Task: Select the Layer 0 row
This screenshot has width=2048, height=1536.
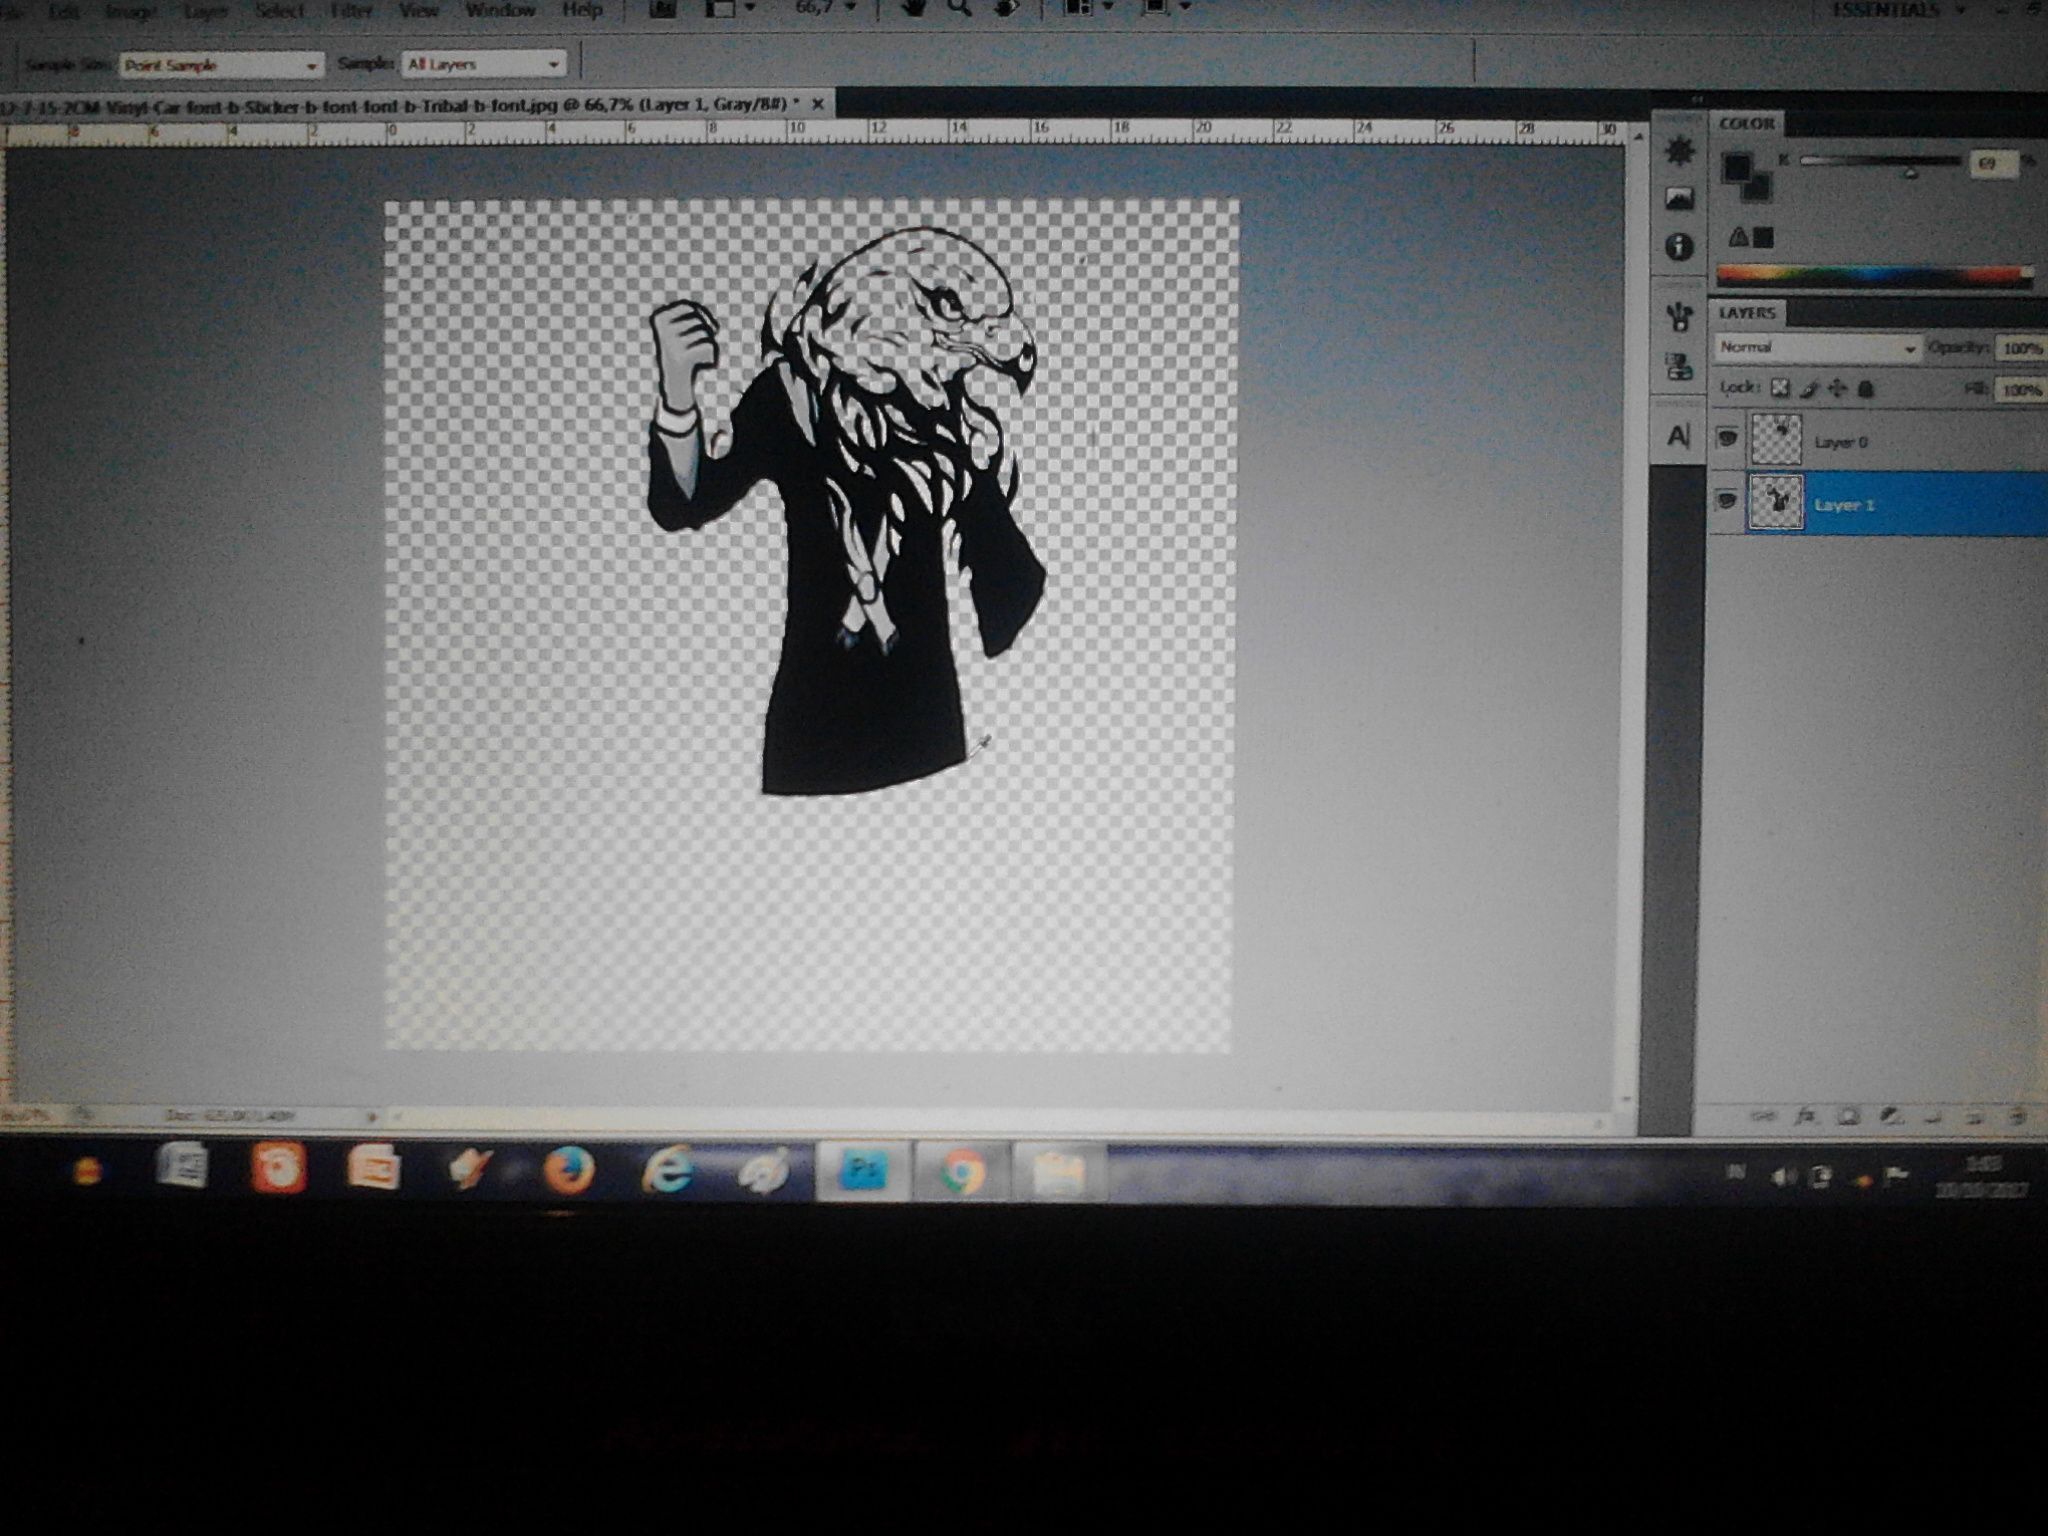Action: [1878, 440]
